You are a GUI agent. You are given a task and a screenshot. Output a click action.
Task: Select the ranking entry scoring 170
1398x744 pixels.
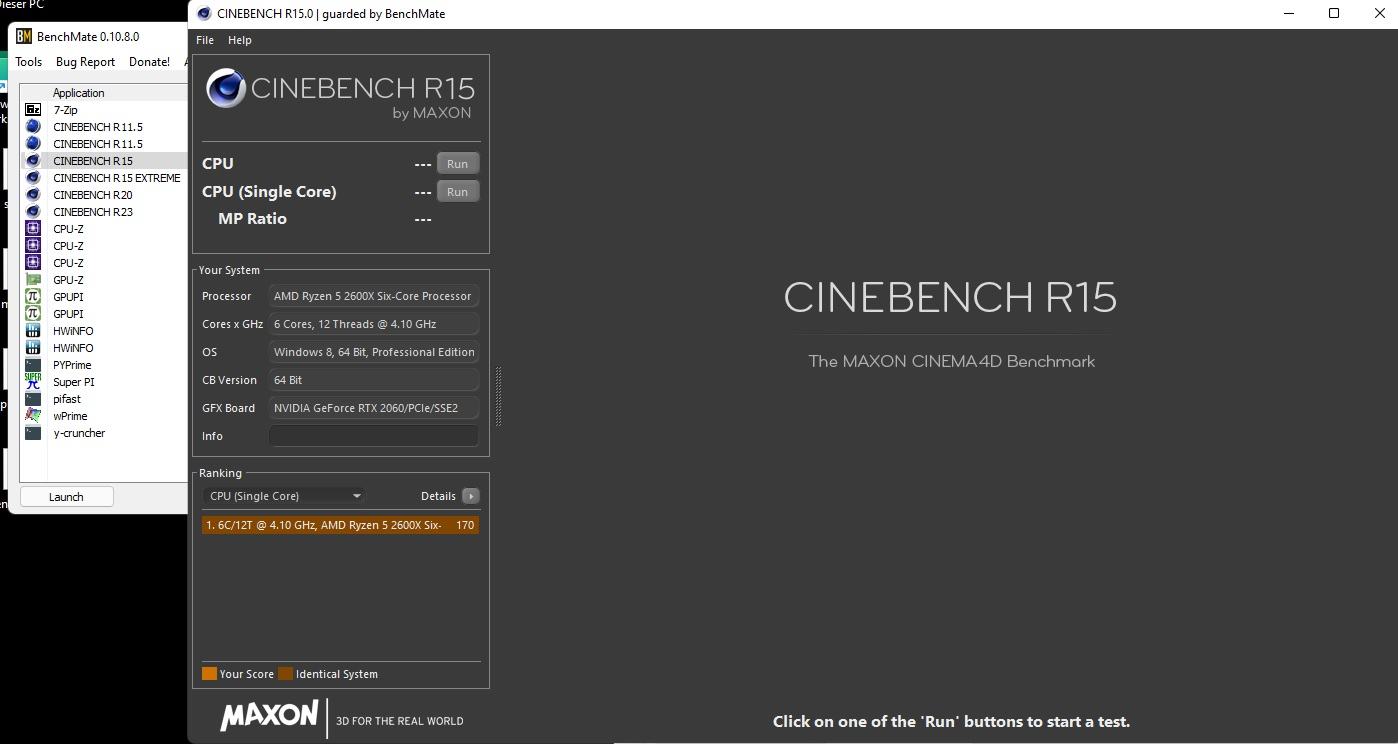(340, 525)
